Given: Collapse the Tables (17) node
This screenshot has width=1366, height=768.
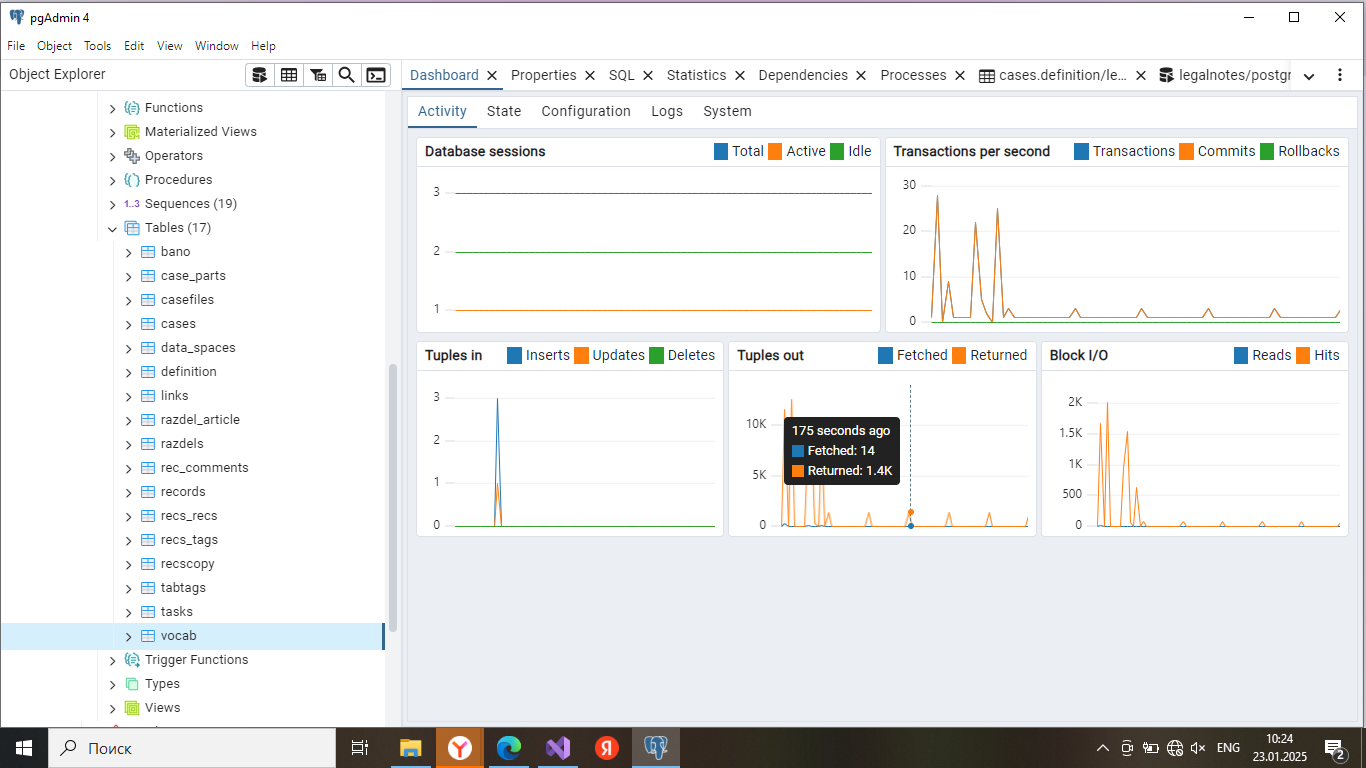Looking at the screenshot, I should coord(112,228).
